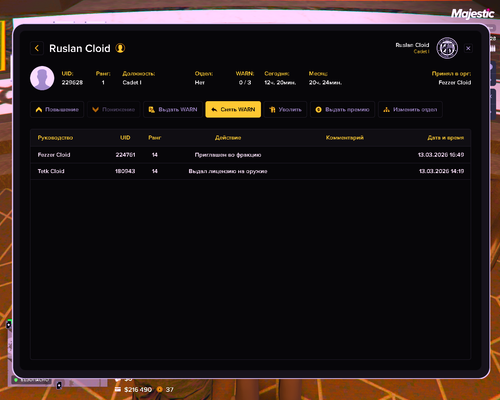Click the timestamp 13.03.2026 14:19
This screenshot has height=400, width=500.
tap(442, 171)
